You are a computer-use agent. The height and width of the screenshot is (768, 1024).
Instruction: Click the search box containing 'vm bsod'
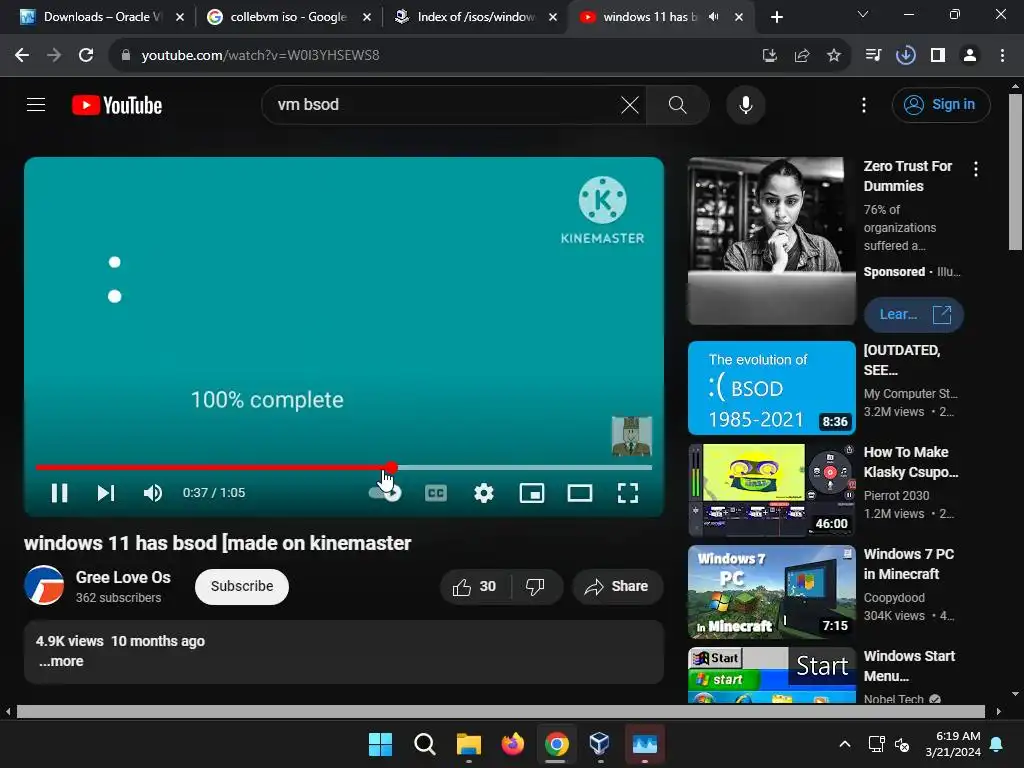pos(444,104)
